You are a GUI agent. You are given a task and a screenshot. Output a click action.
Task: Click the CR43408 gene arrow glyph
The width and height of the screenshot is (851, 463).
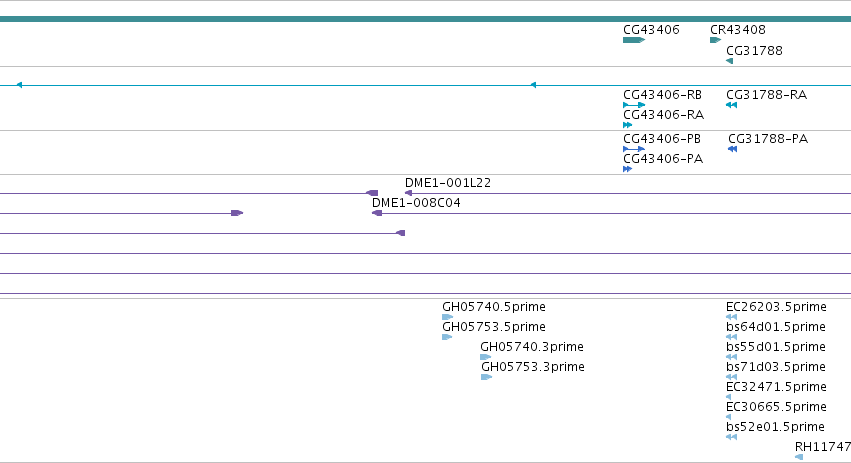click(715, 40)
